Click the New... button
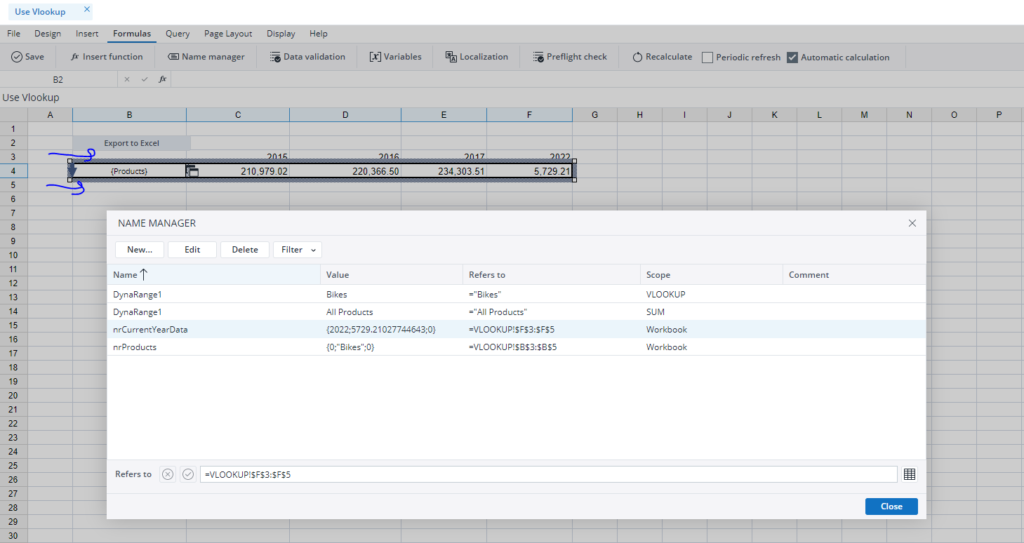This screenshot has height=543, width=1024. pyautogui.click(x=140, y=250)
